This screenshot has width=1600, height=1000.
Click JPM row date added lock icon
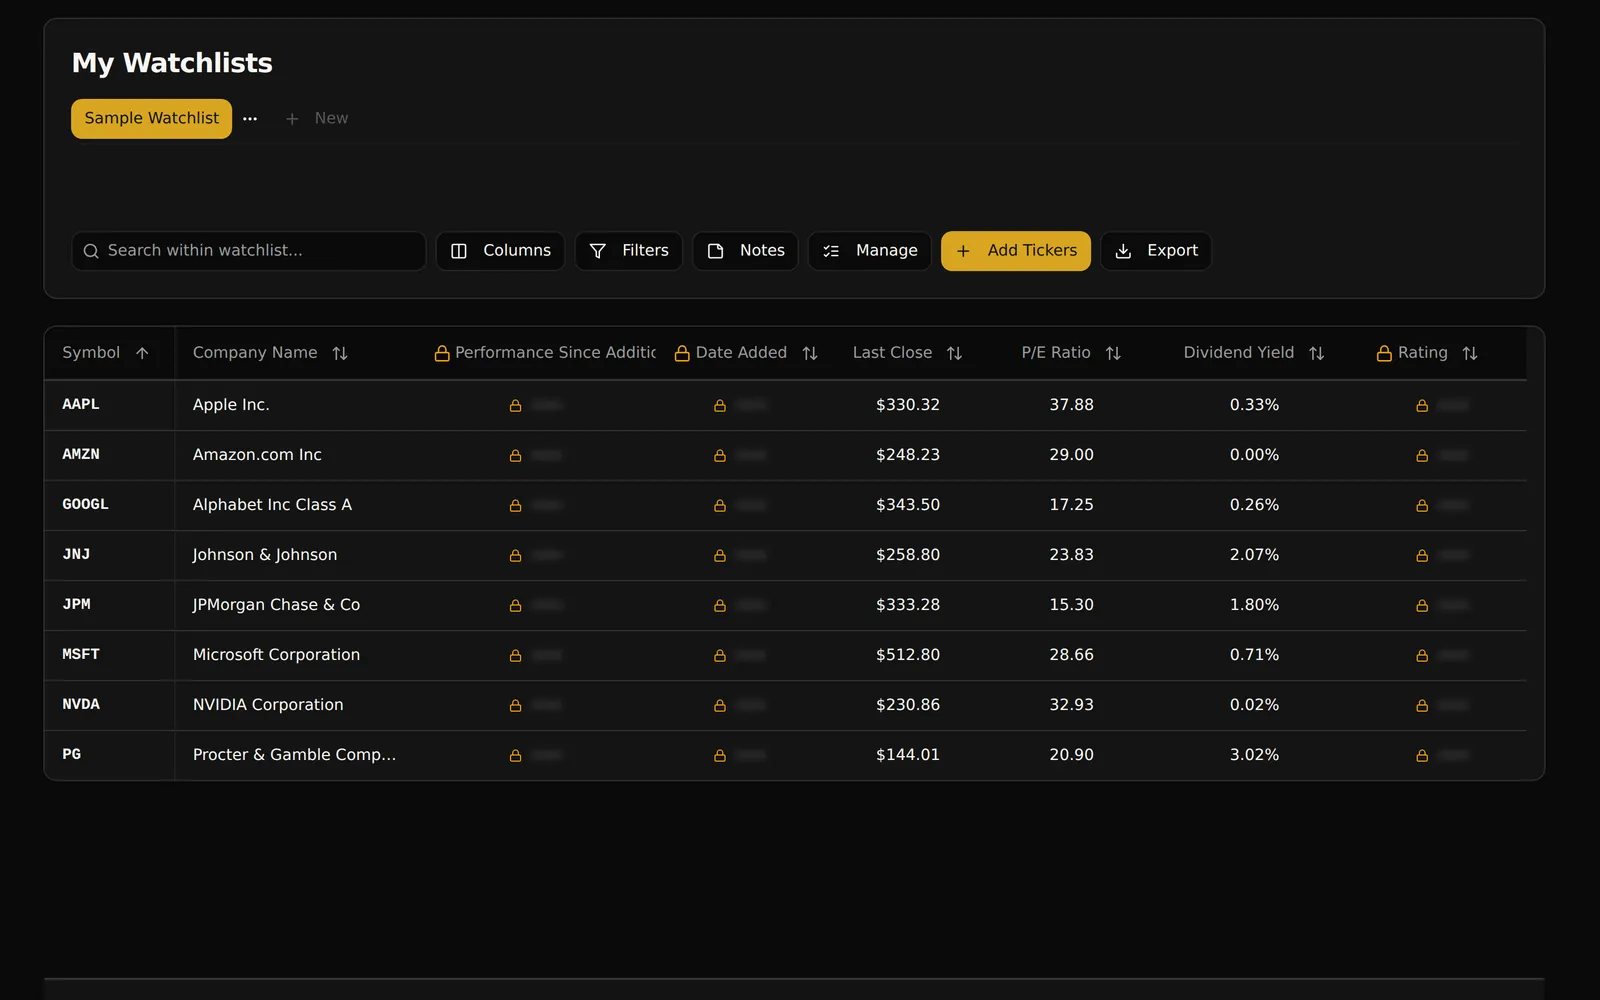tap(720, 605)
